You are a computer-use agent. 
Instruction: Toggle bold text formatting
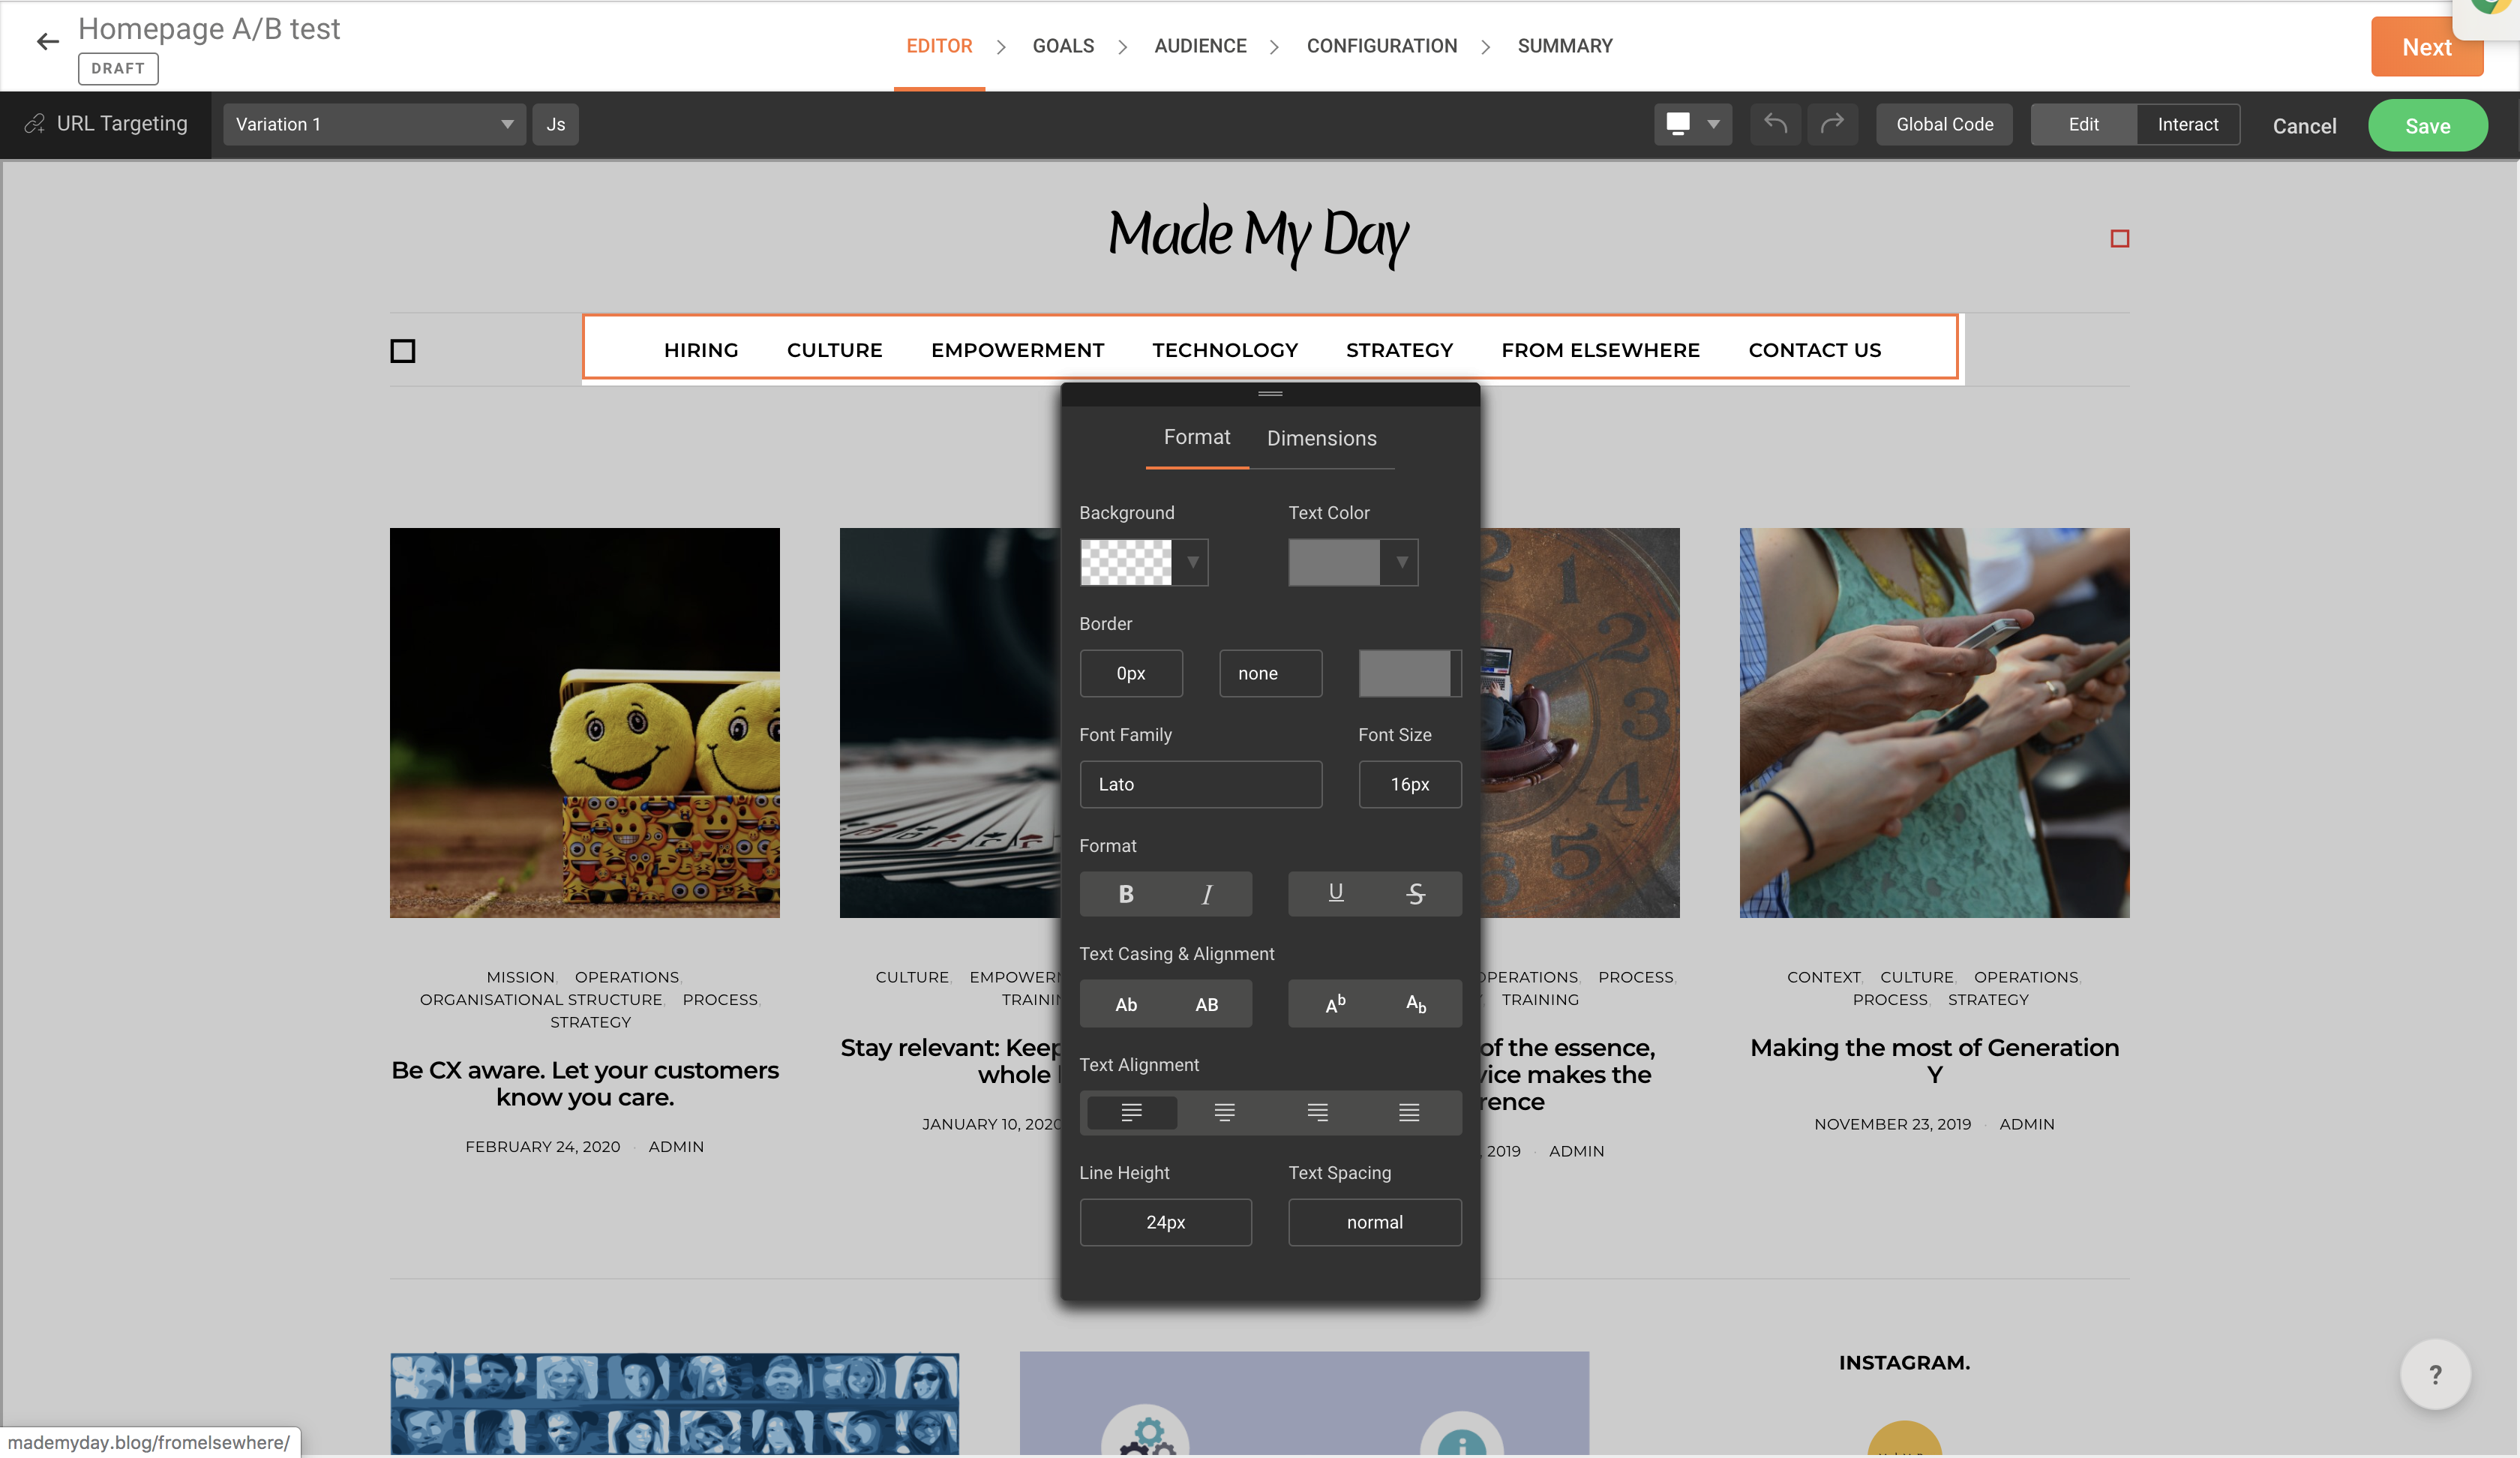1125,894
